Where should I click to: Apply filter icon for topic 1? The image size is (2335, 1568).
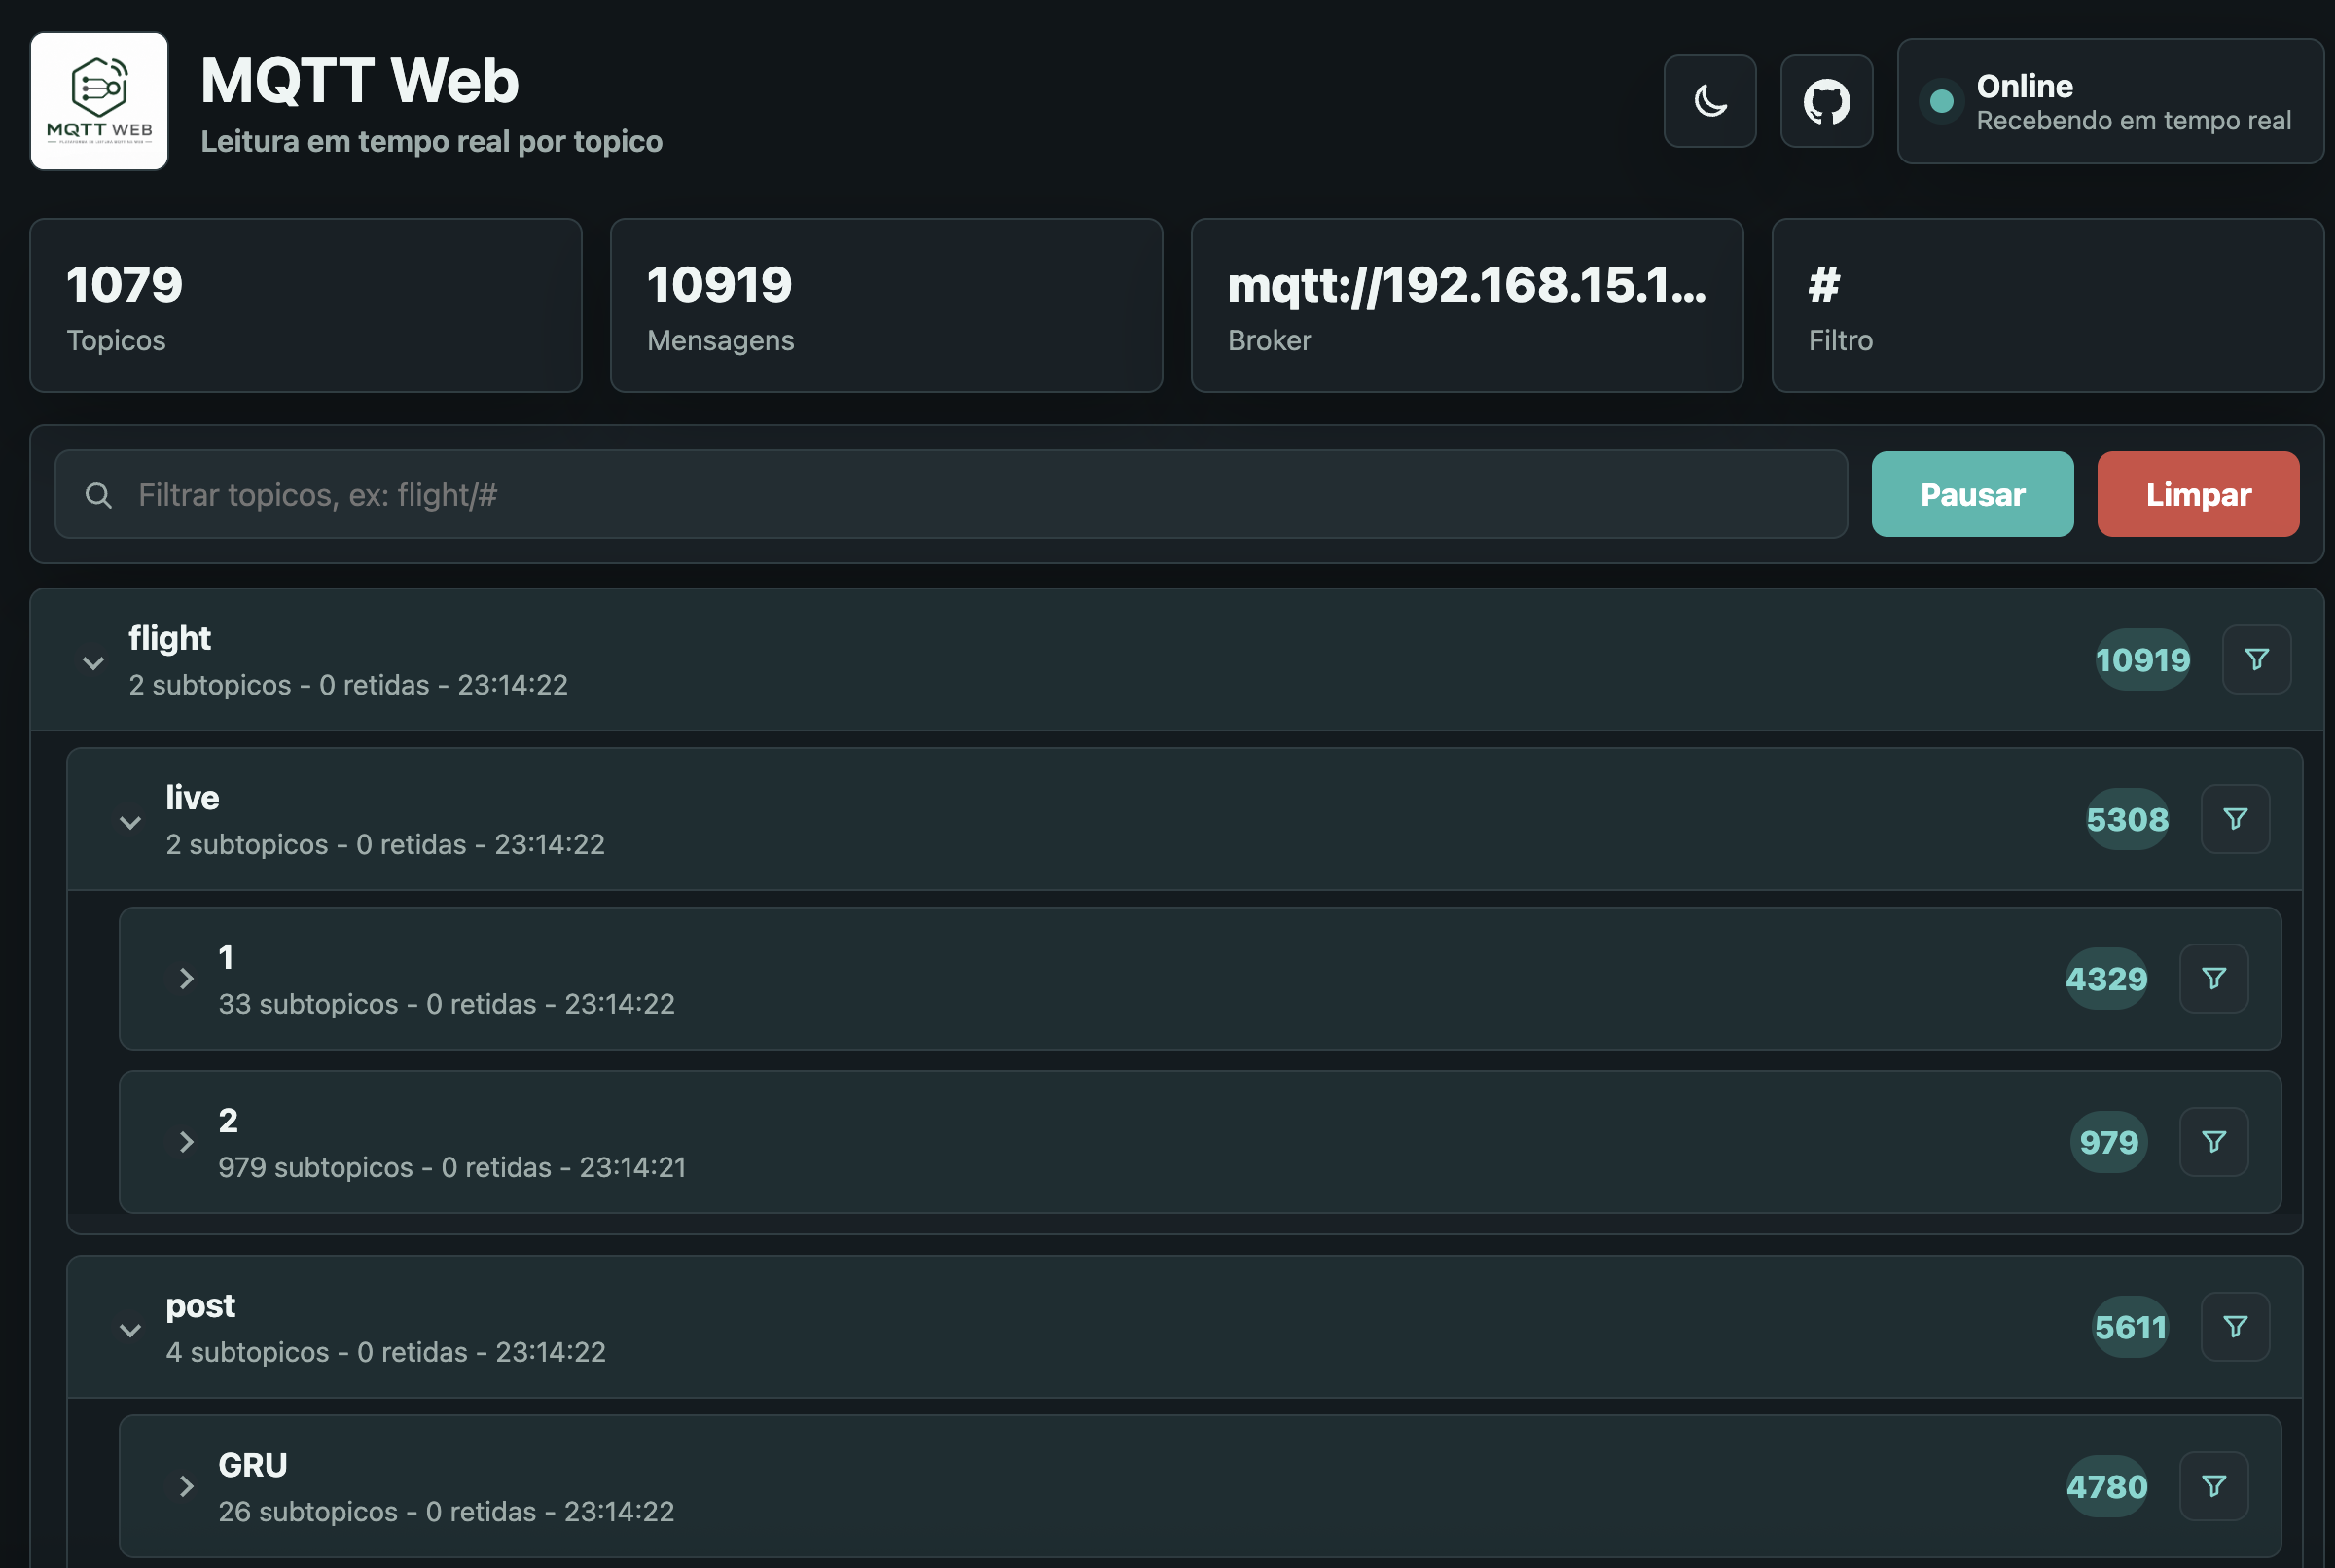point(2214,978)
